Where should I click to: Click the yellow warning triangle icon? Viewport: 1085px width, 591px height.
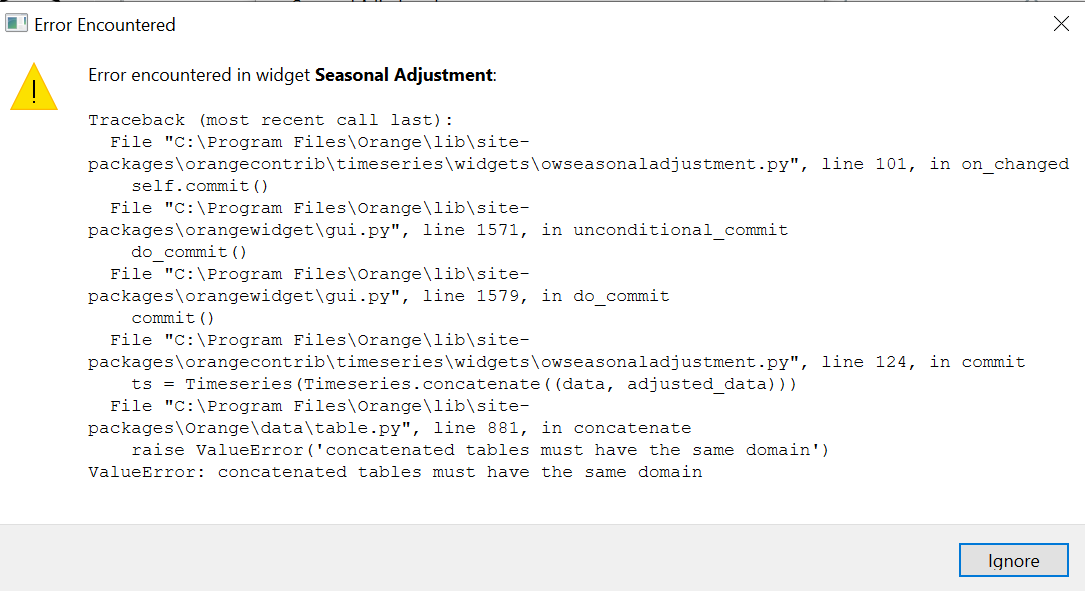tap(33, 86)
